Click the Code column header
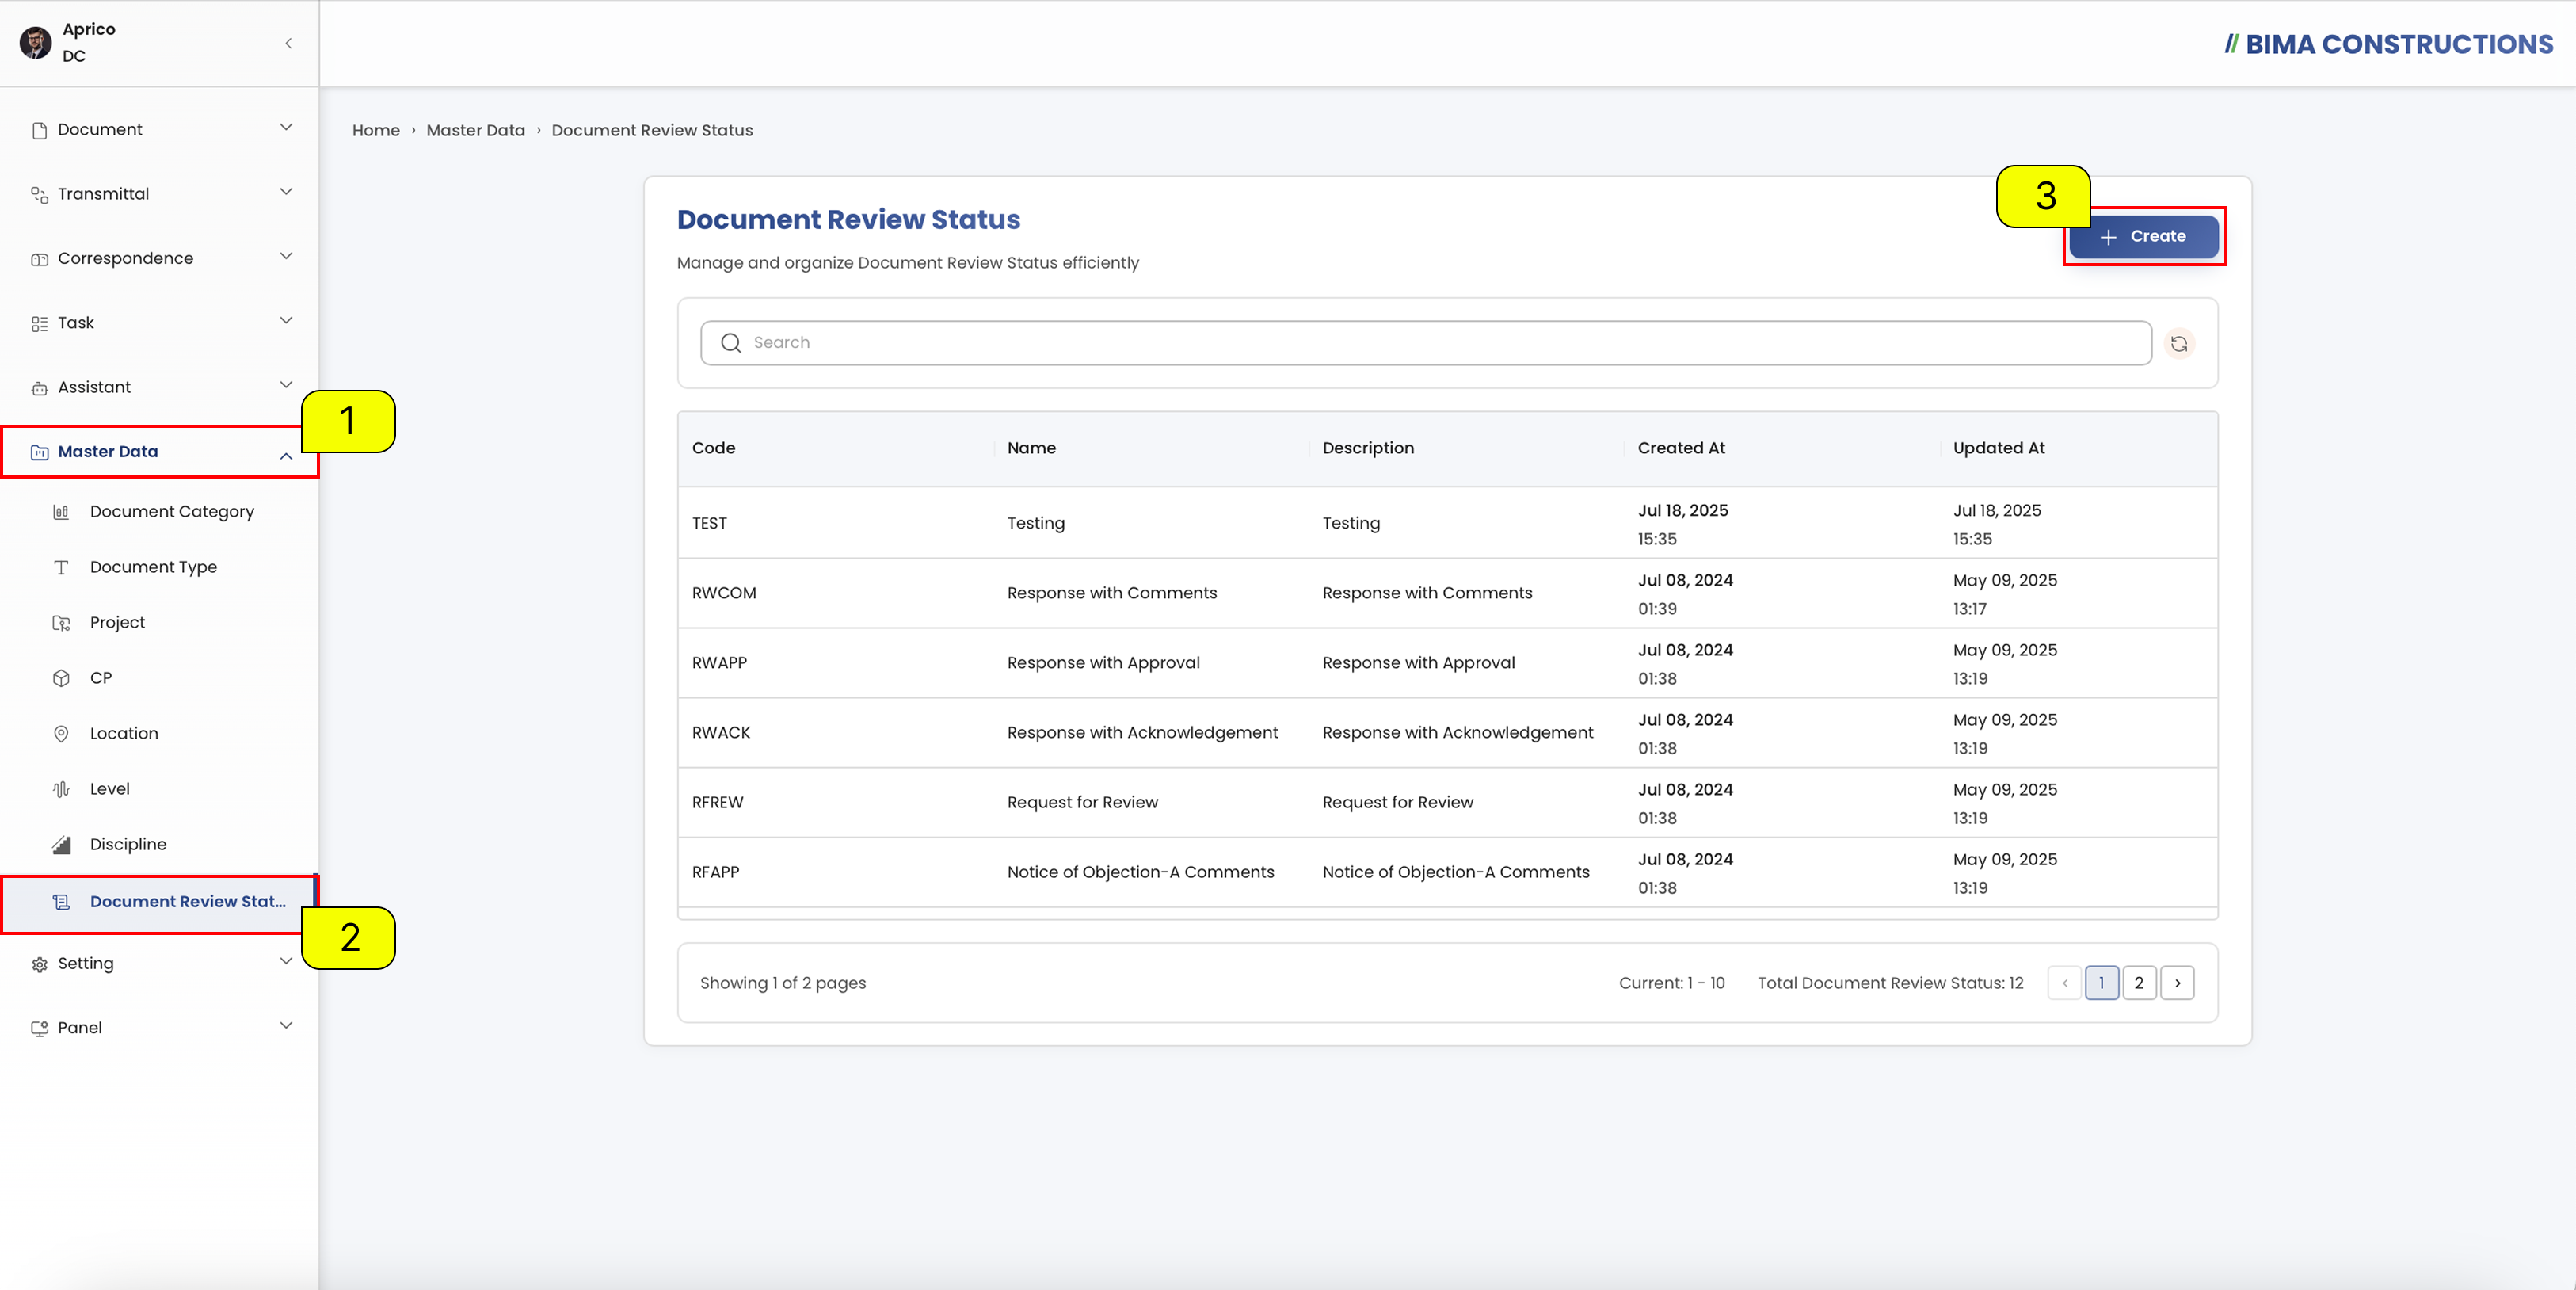This screenshot has height=1290, width=2576. coord(713,448)
